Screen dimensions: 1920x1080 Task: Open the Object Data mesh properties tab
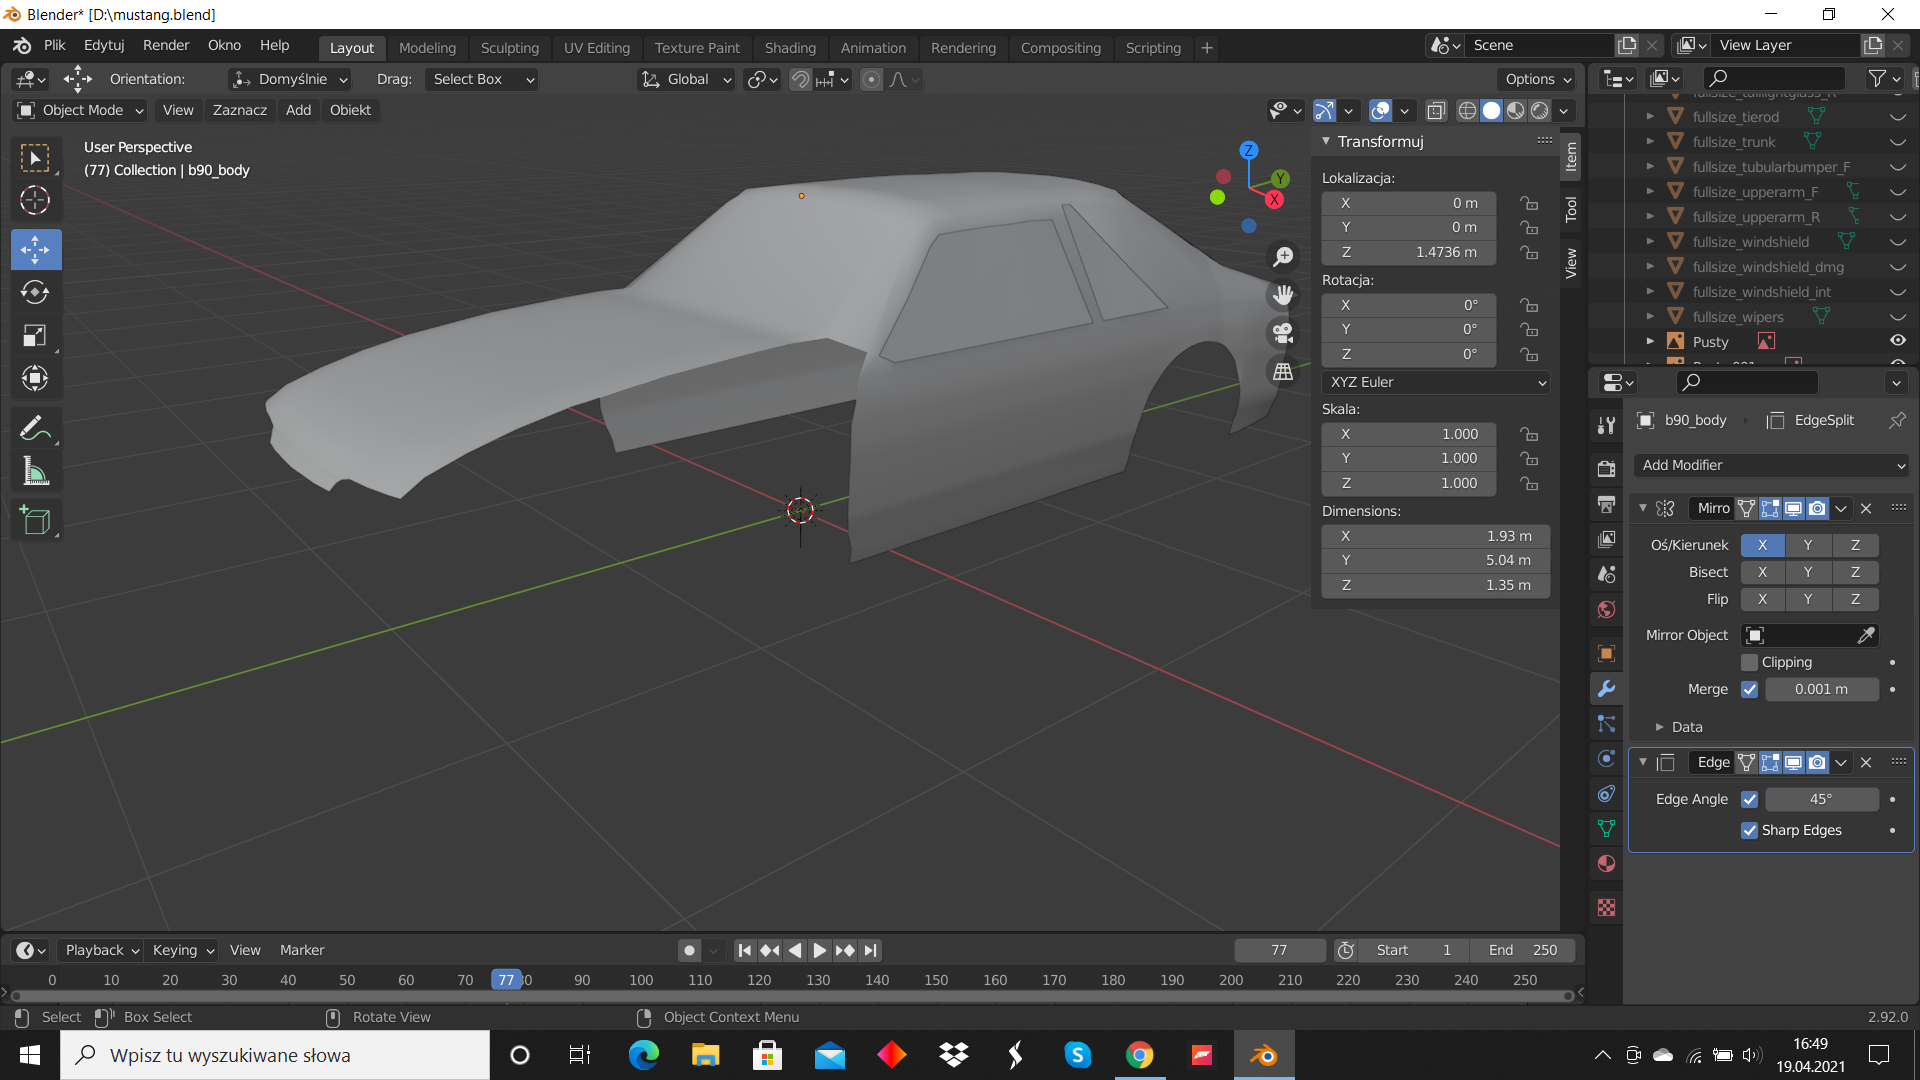coord(1606,828)
